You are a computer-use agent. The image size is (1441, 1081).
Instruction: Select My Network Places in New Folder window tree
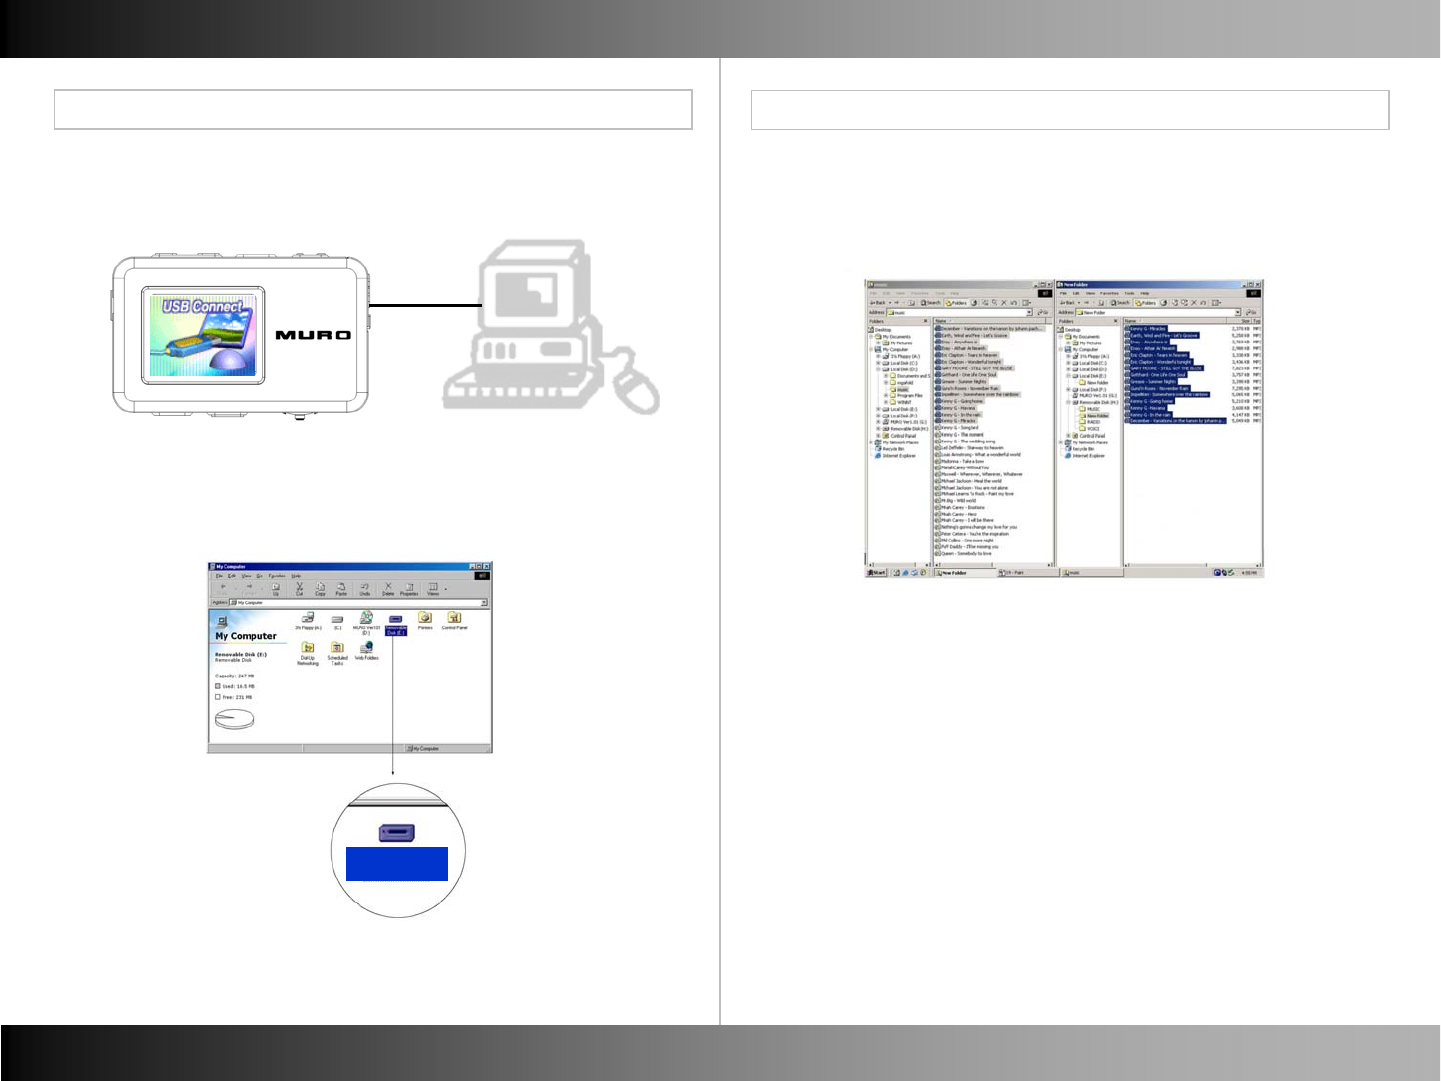point(1085,442)
